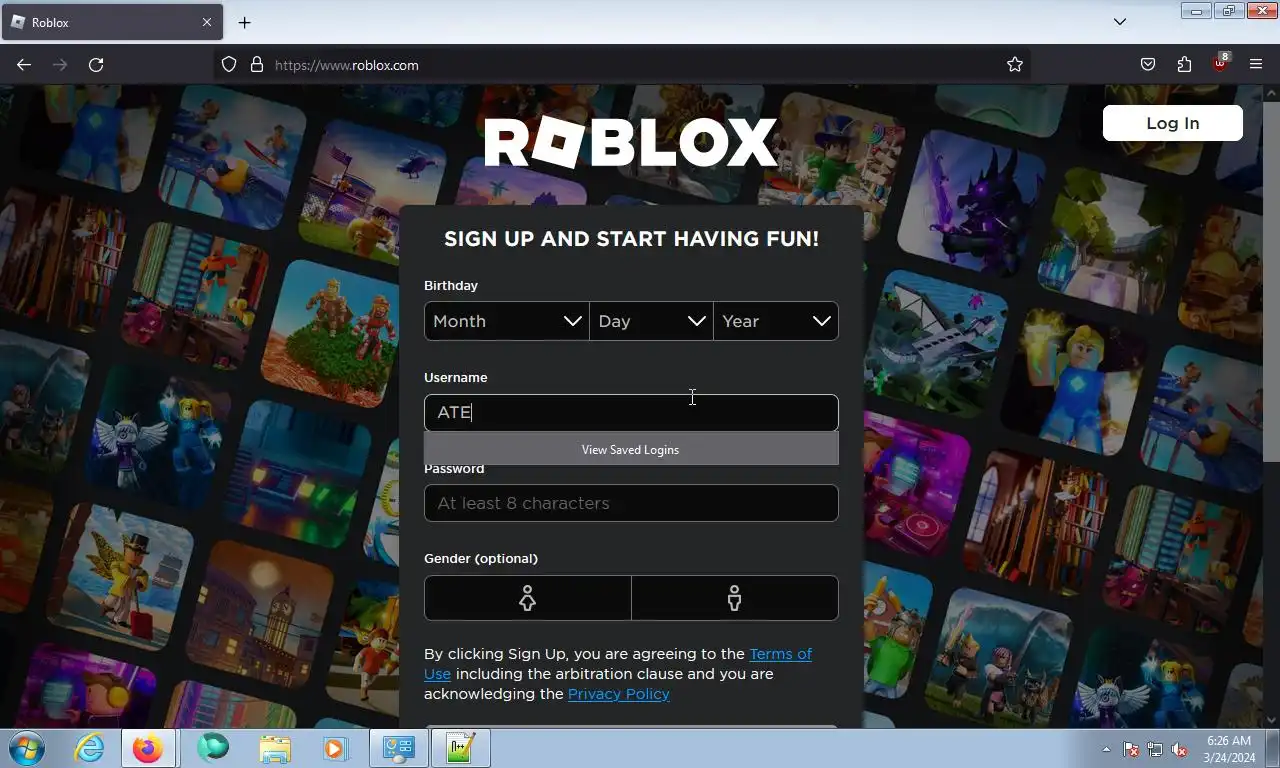1280x768 pixels.
Task: Click the network tray icon
Action: coord(1155,749)
